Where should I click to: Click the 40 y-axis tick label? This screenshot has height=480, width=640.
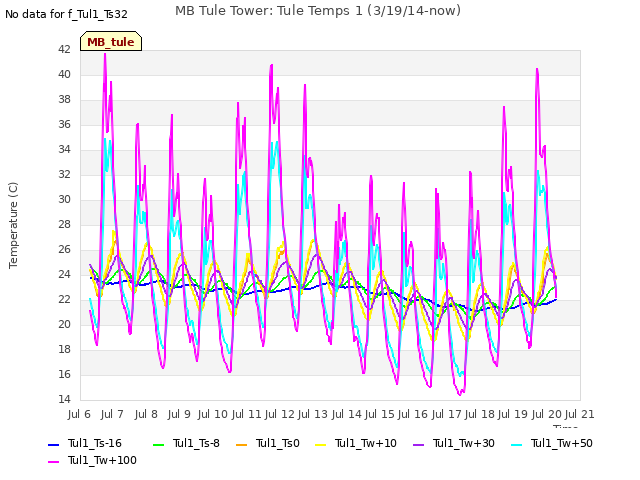click(x=64, y=74)
